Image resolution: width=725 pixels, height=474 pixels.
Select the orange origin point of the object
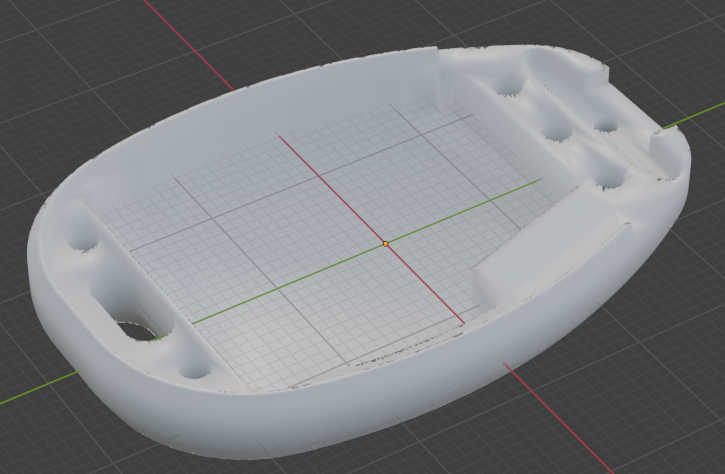coord(386,244)
